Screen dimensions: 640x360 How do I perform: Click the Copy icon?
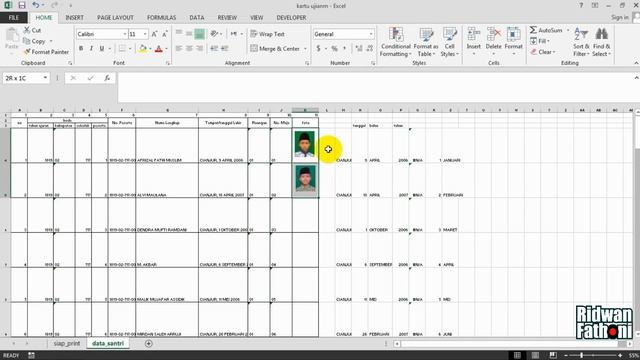[27, 41]
